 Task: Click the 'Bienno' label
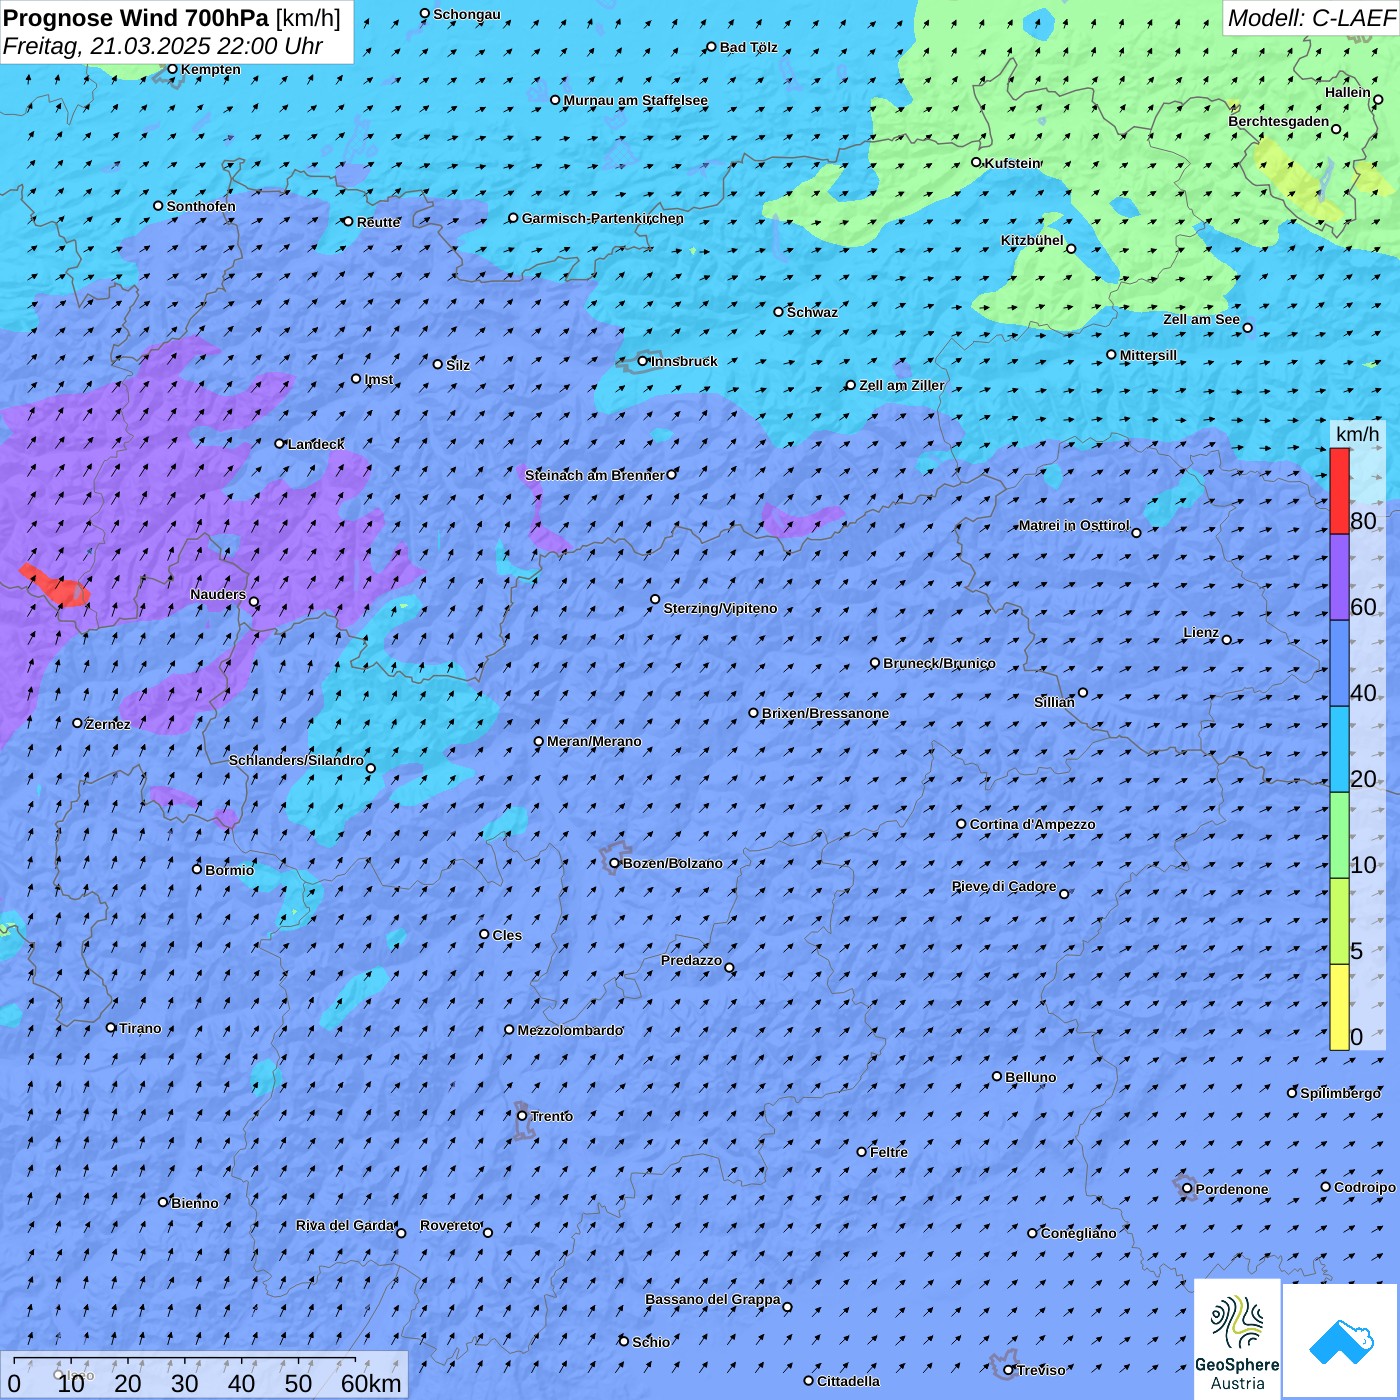[x=195, y=1203]
